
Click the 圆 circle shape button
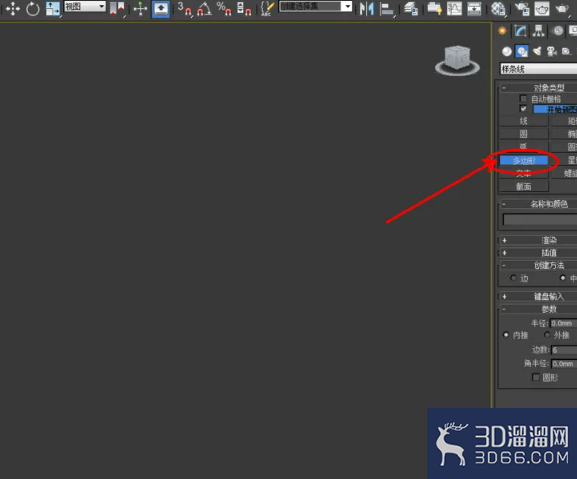tap(524, 134)
